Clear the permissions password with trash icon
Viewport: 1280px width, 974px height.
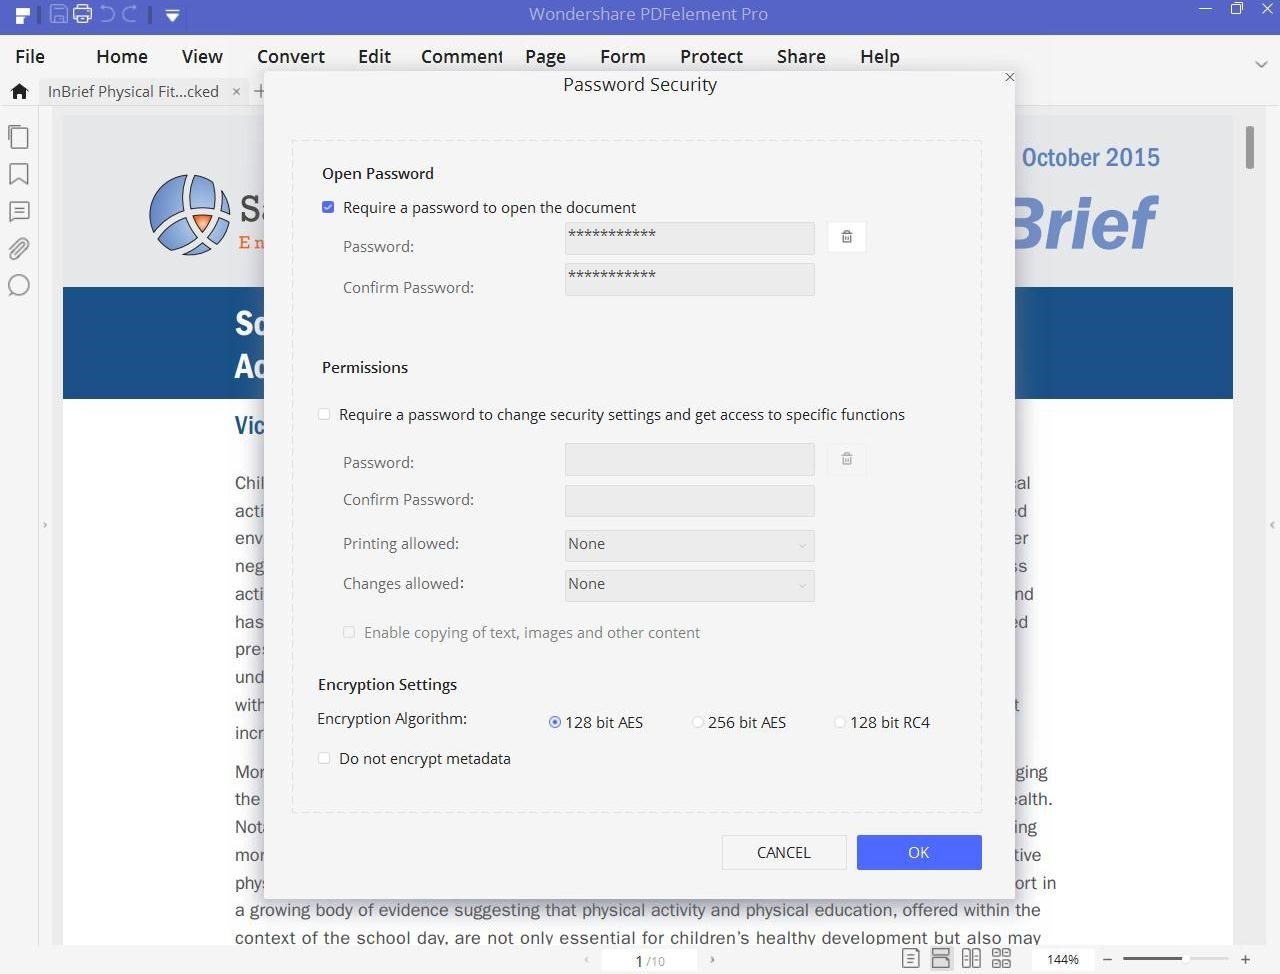tap(847, 459)
